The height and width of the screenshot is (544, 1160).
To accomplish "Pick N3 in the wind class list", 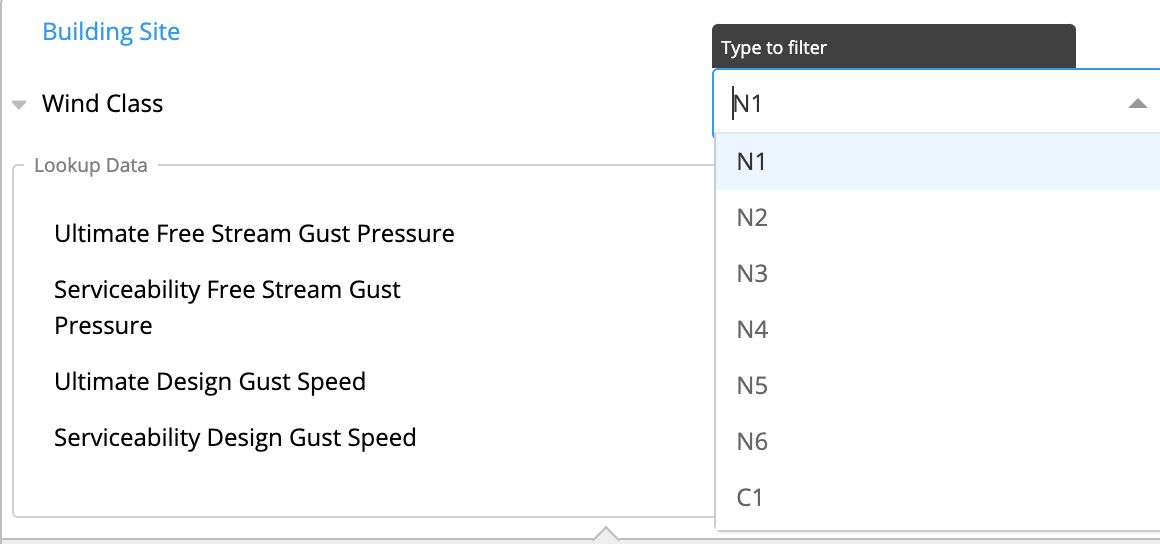I will 937,274.
